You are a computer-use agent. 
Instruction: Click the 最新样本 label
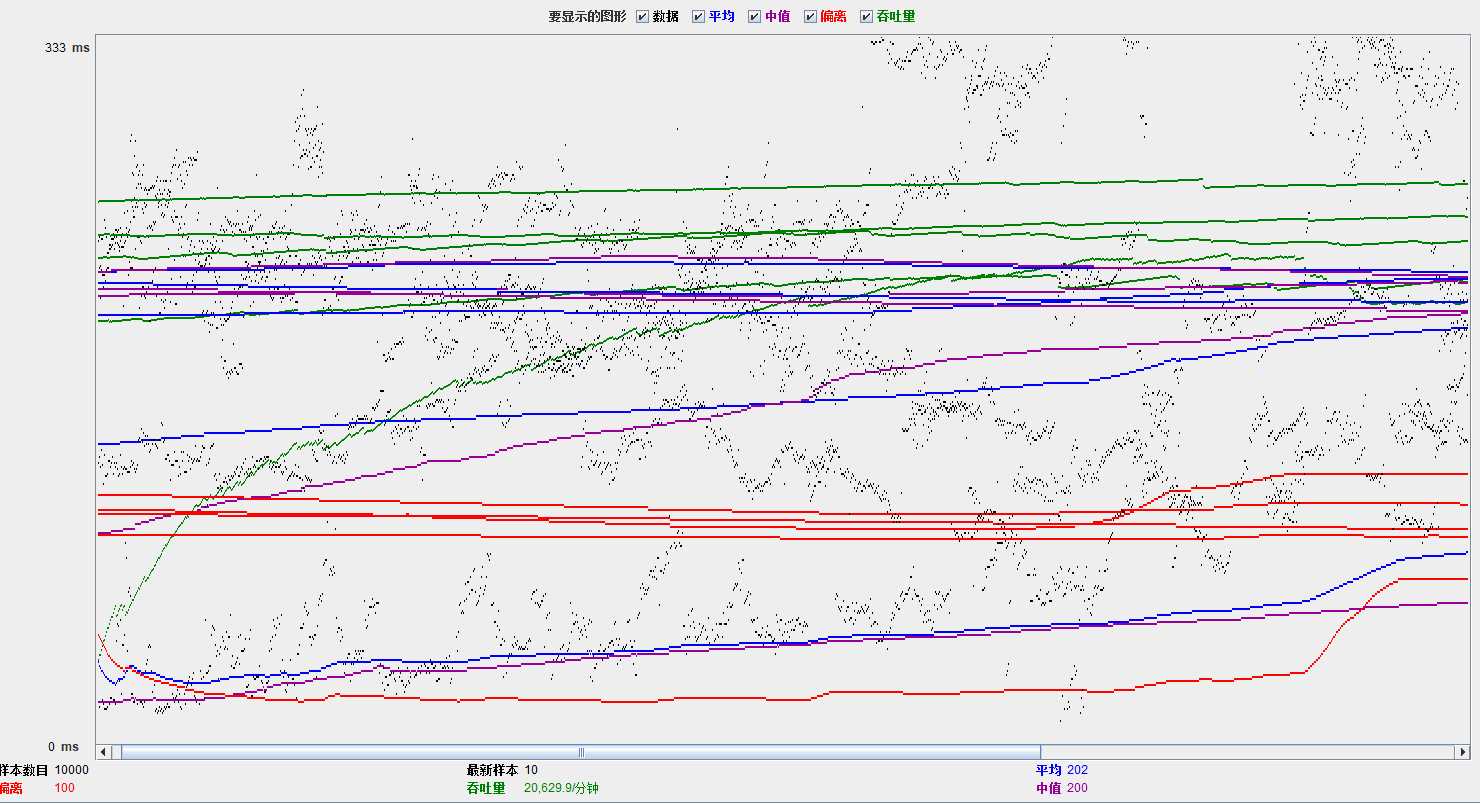[492, 770]
